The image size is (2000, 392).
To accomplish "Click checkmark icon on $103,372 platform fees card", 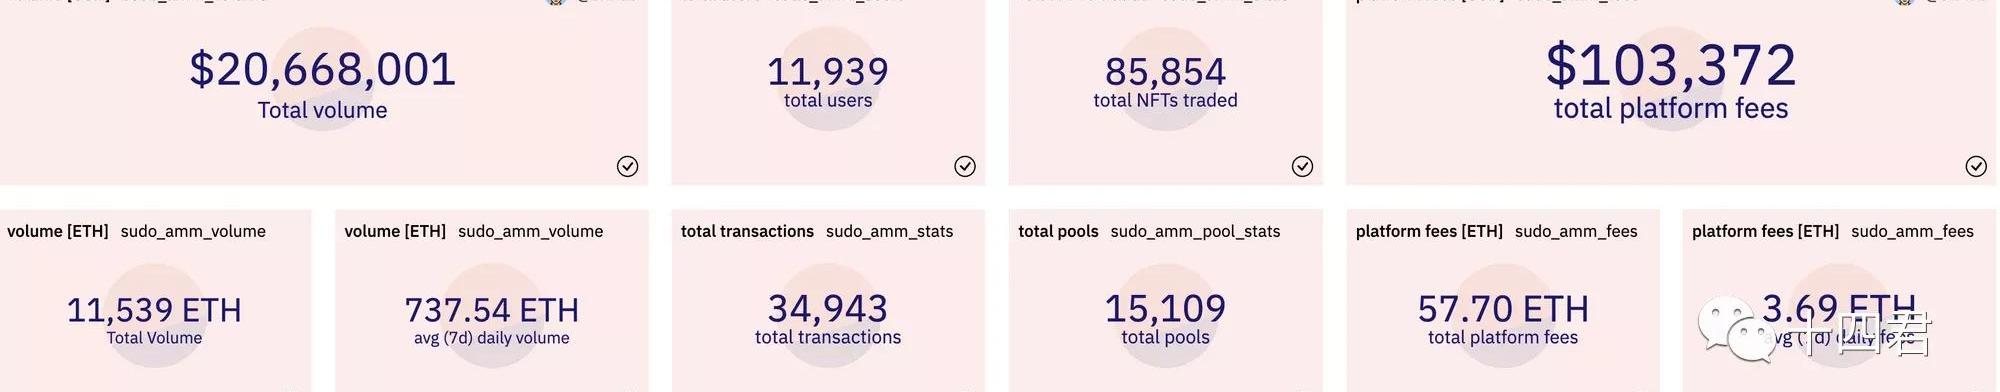I will pos(1976,166).
